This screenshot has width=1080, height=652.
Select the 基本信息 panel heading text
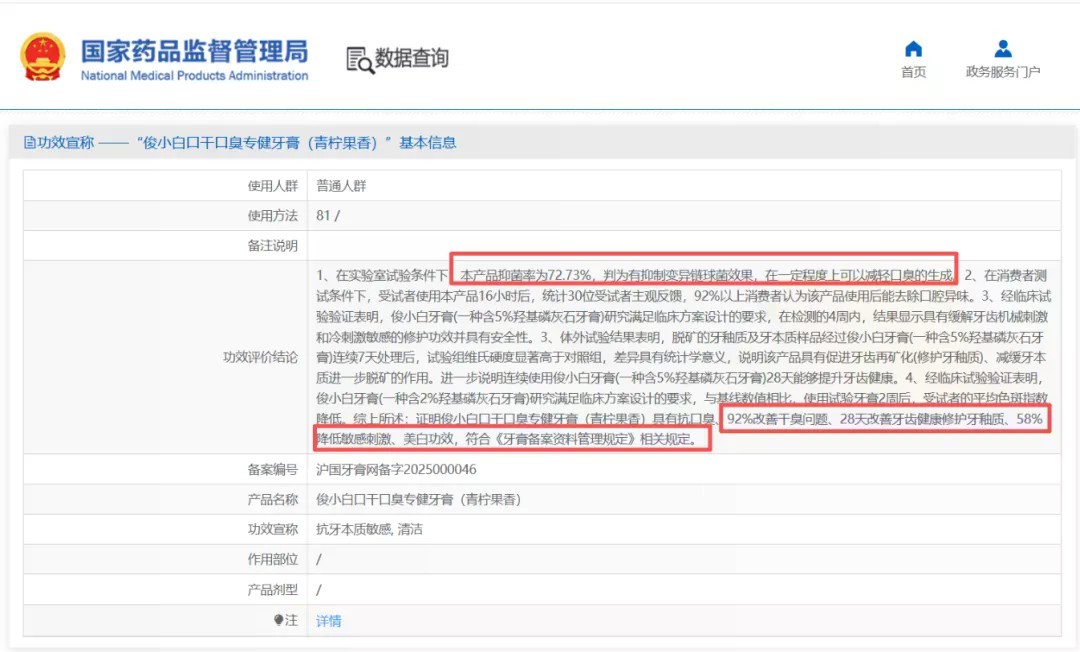coord(428,143)
